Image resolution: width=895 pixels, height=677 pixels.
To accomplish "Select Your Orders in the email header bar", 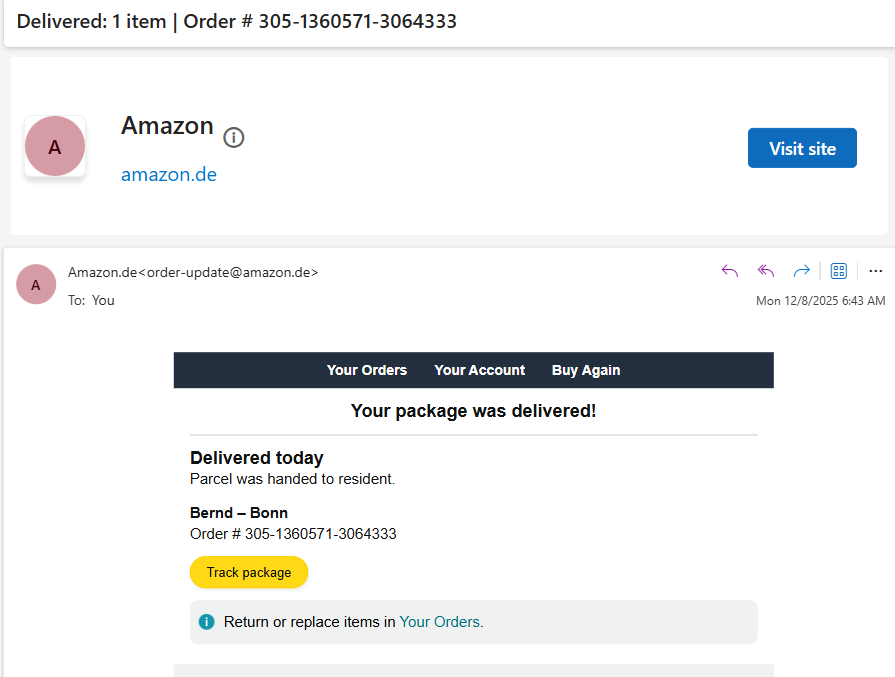I will point(367,370).
